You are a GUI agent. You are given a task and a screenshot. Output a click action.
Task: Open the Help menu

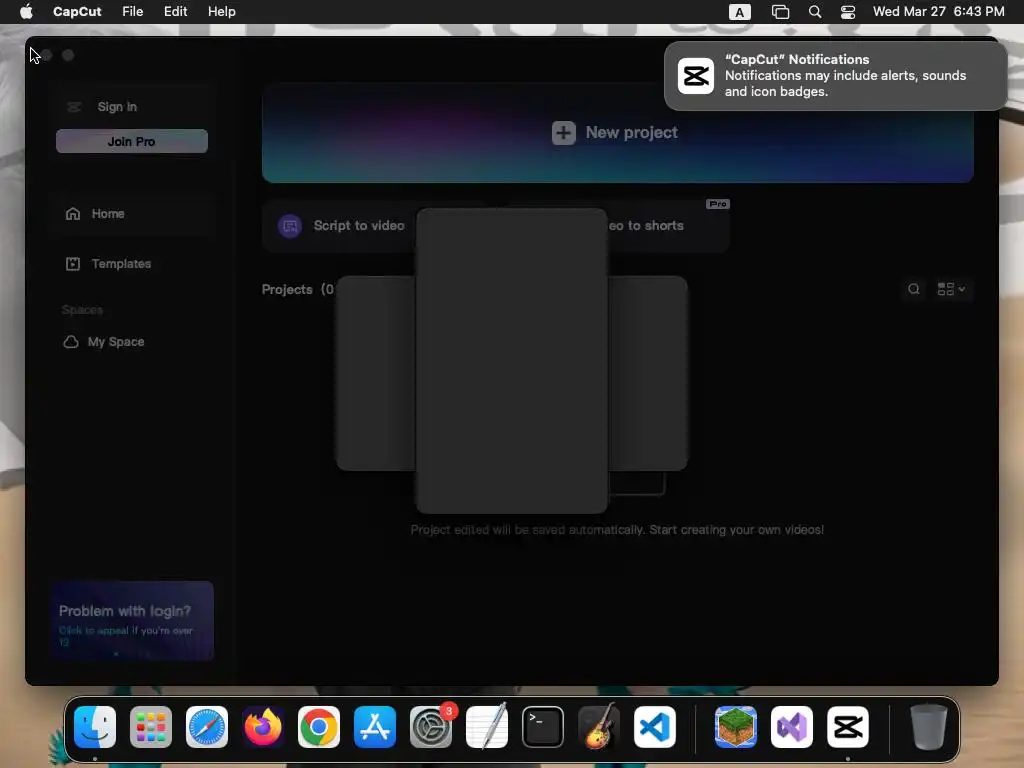[221, 12]
